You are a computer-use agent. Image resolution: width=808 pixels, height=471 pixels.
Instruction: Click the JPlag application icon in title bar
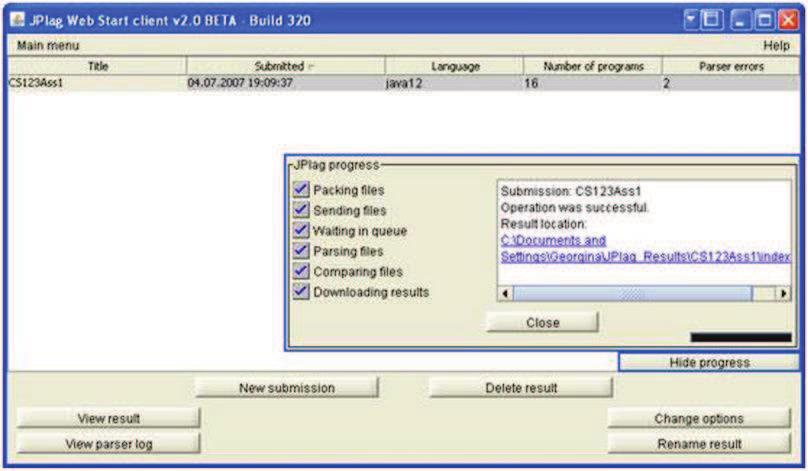pyautogui.click(x=18, y=20)
